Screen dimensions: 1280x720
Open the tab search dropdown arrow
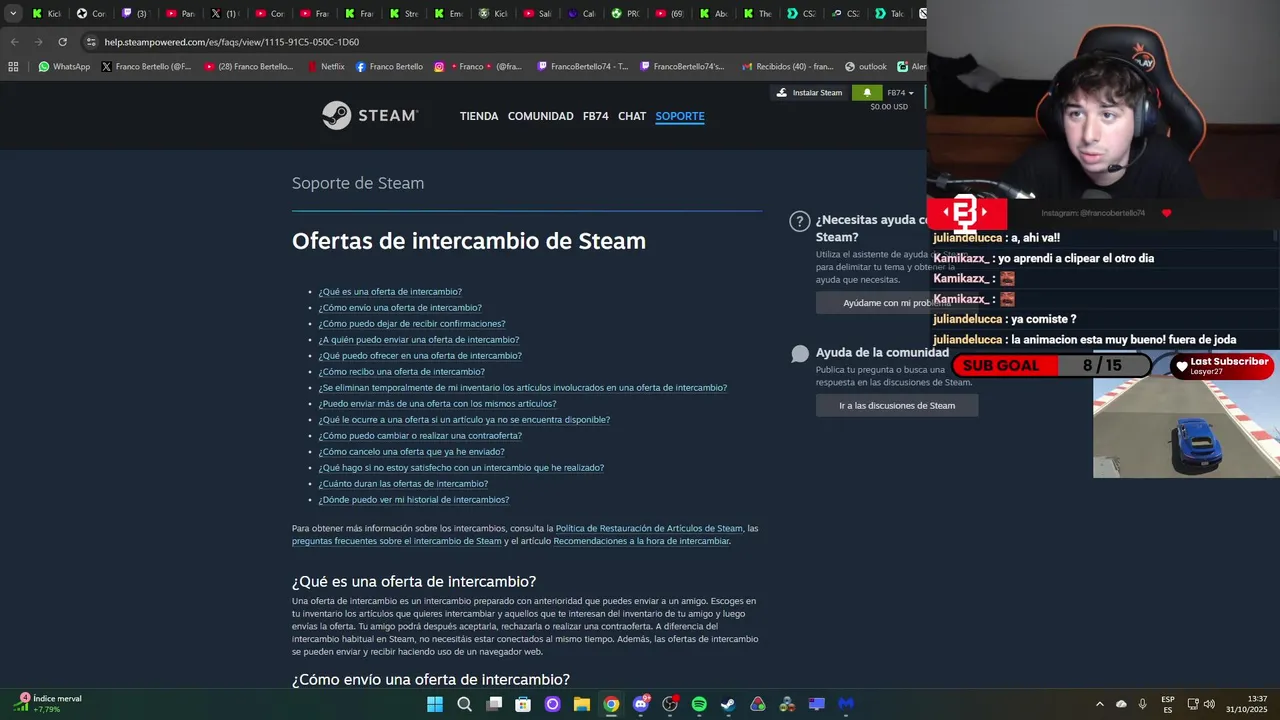tap(13, 13)
